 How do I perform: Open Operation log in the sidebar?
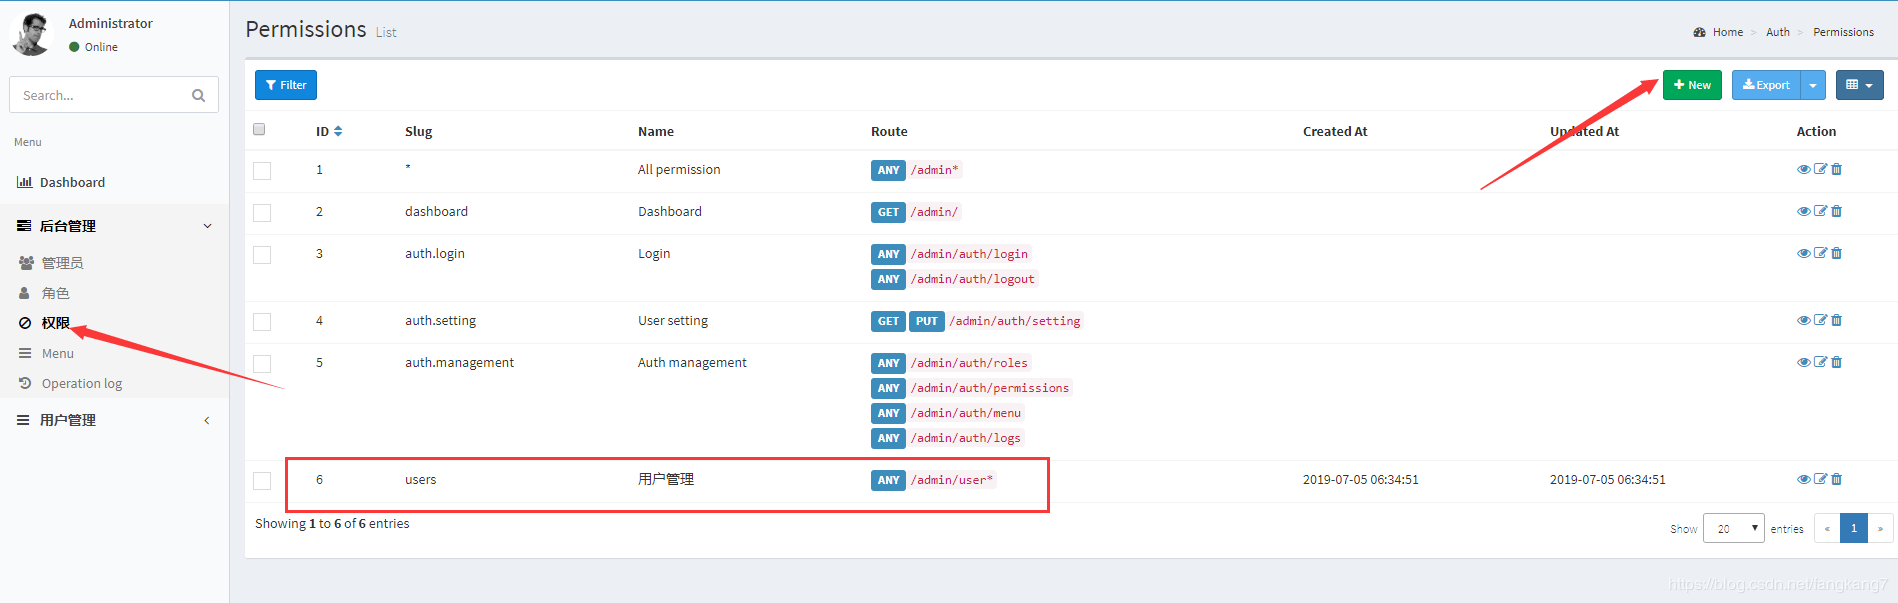(114, 383)
